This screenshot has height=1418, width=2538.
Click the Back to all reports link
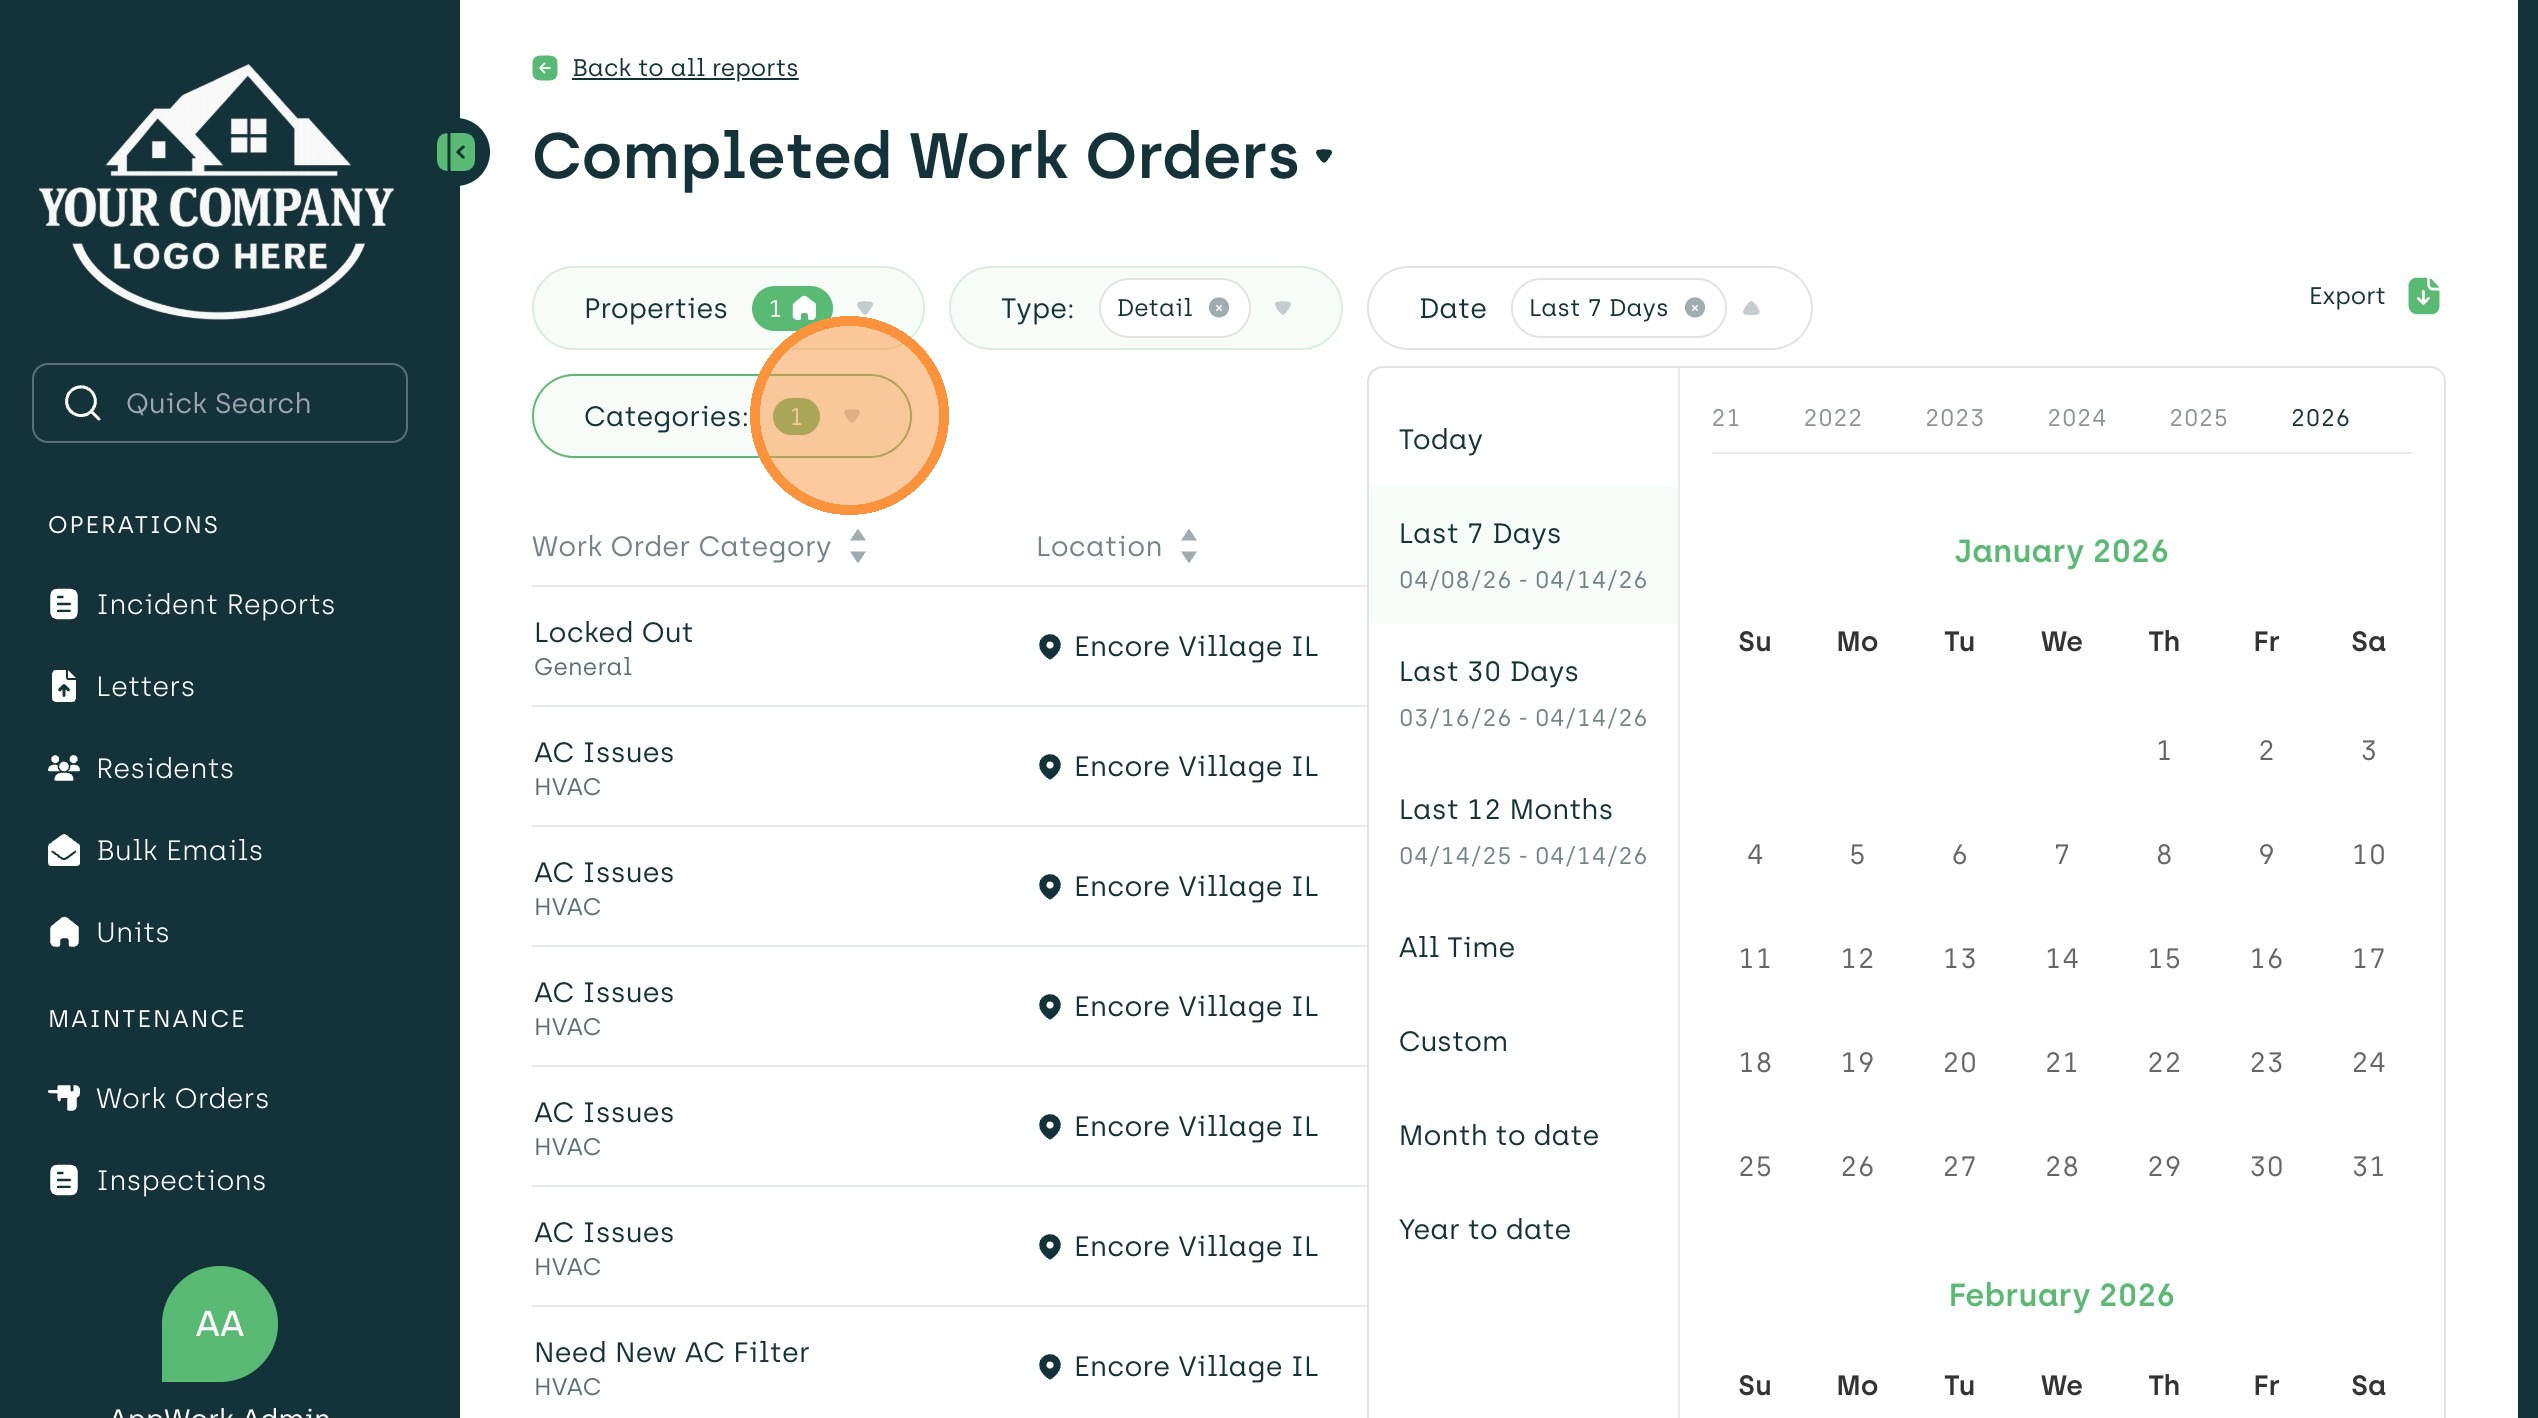pos(684,68)
